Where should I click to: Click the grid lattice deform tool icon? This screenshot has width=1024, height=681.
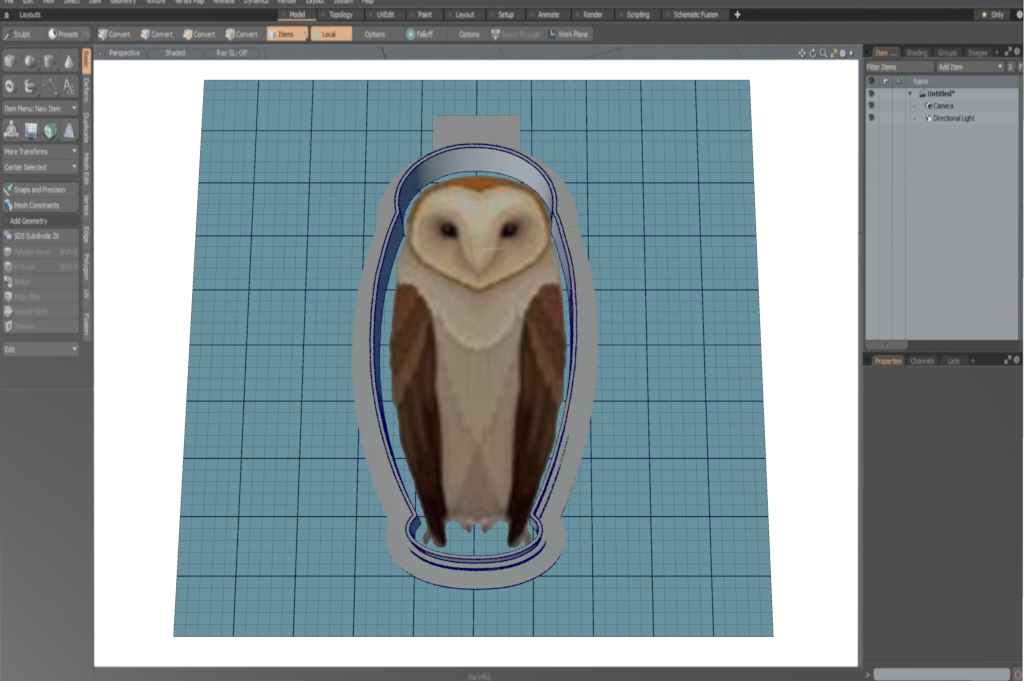[x=31, y=130]
